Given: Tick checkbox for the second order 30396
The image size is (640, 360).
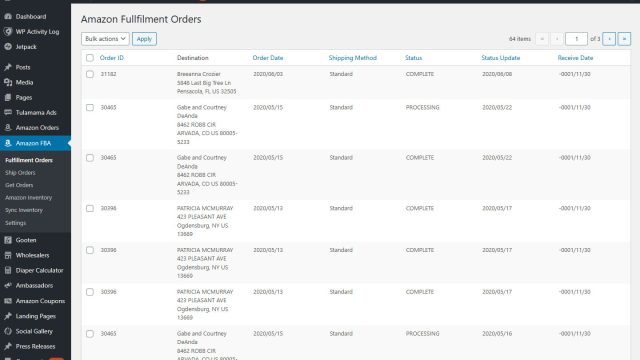Looking at the screenshot, I should click(90, 292).
